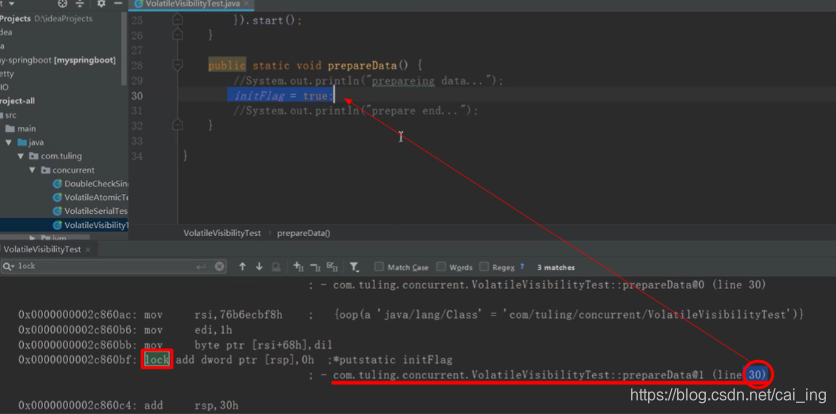This screenshot has height=414, width=836.
Task: Enable Match Case checkbox
Action: point(379,267)
